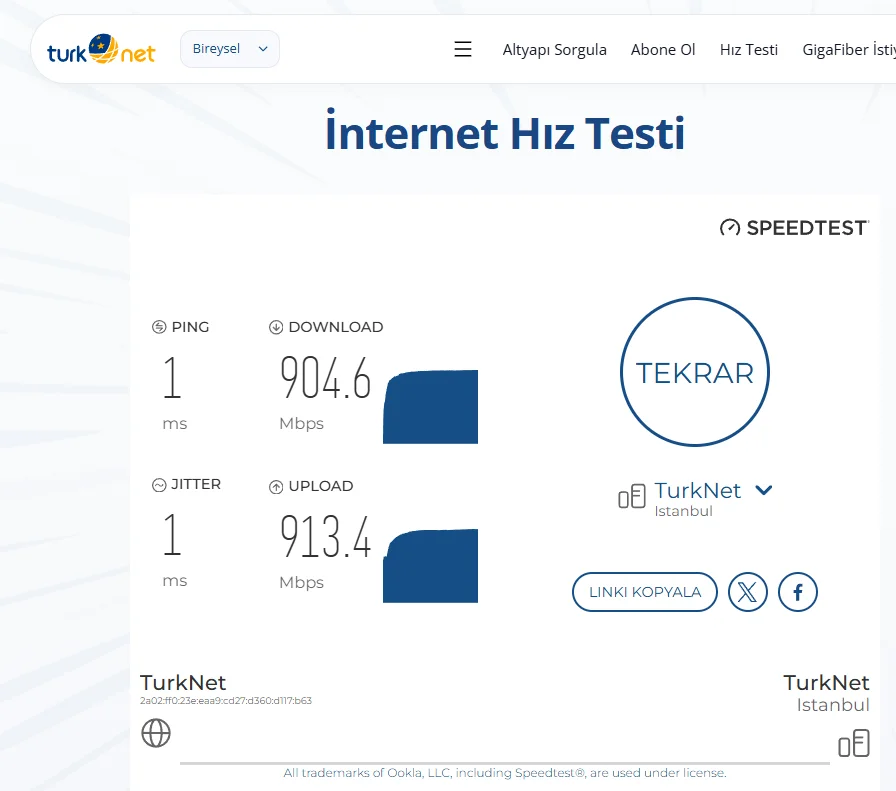Click the TurkNet logo
This screenshot has width=896, height=791.
click(101, 49)
